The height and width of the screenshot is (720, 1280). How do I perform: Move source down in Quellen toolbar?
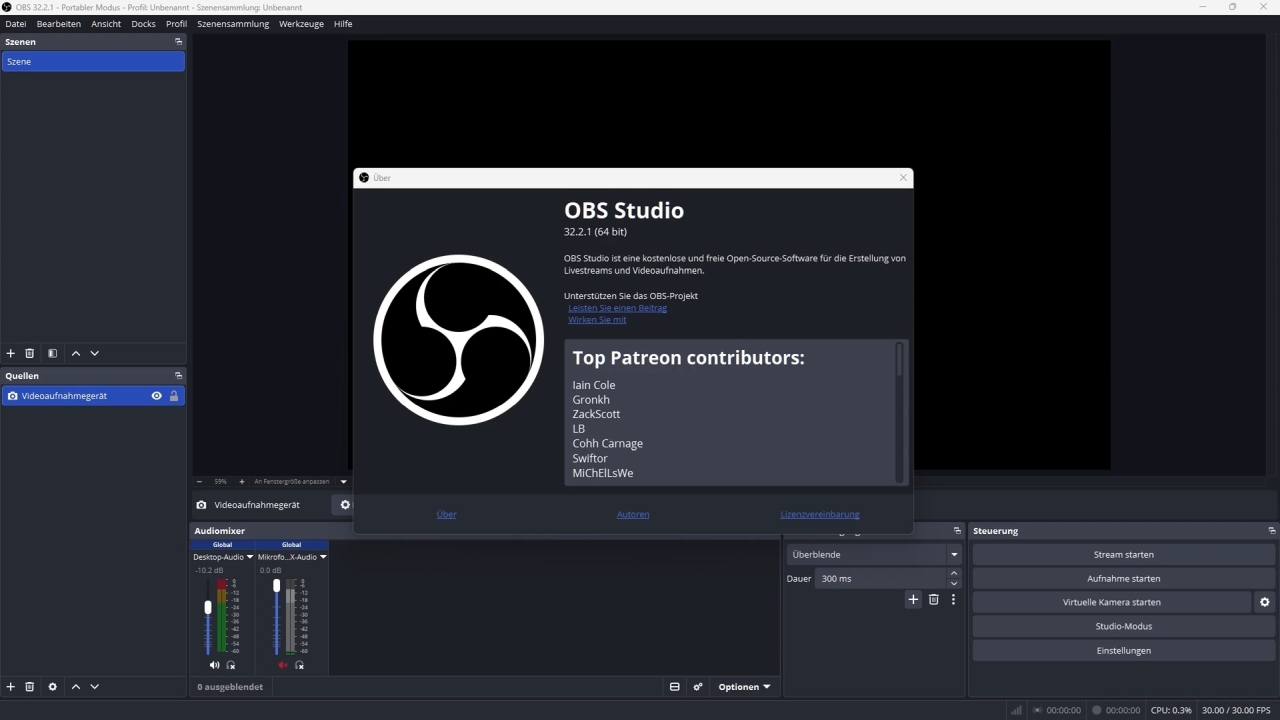coord(95,687)
